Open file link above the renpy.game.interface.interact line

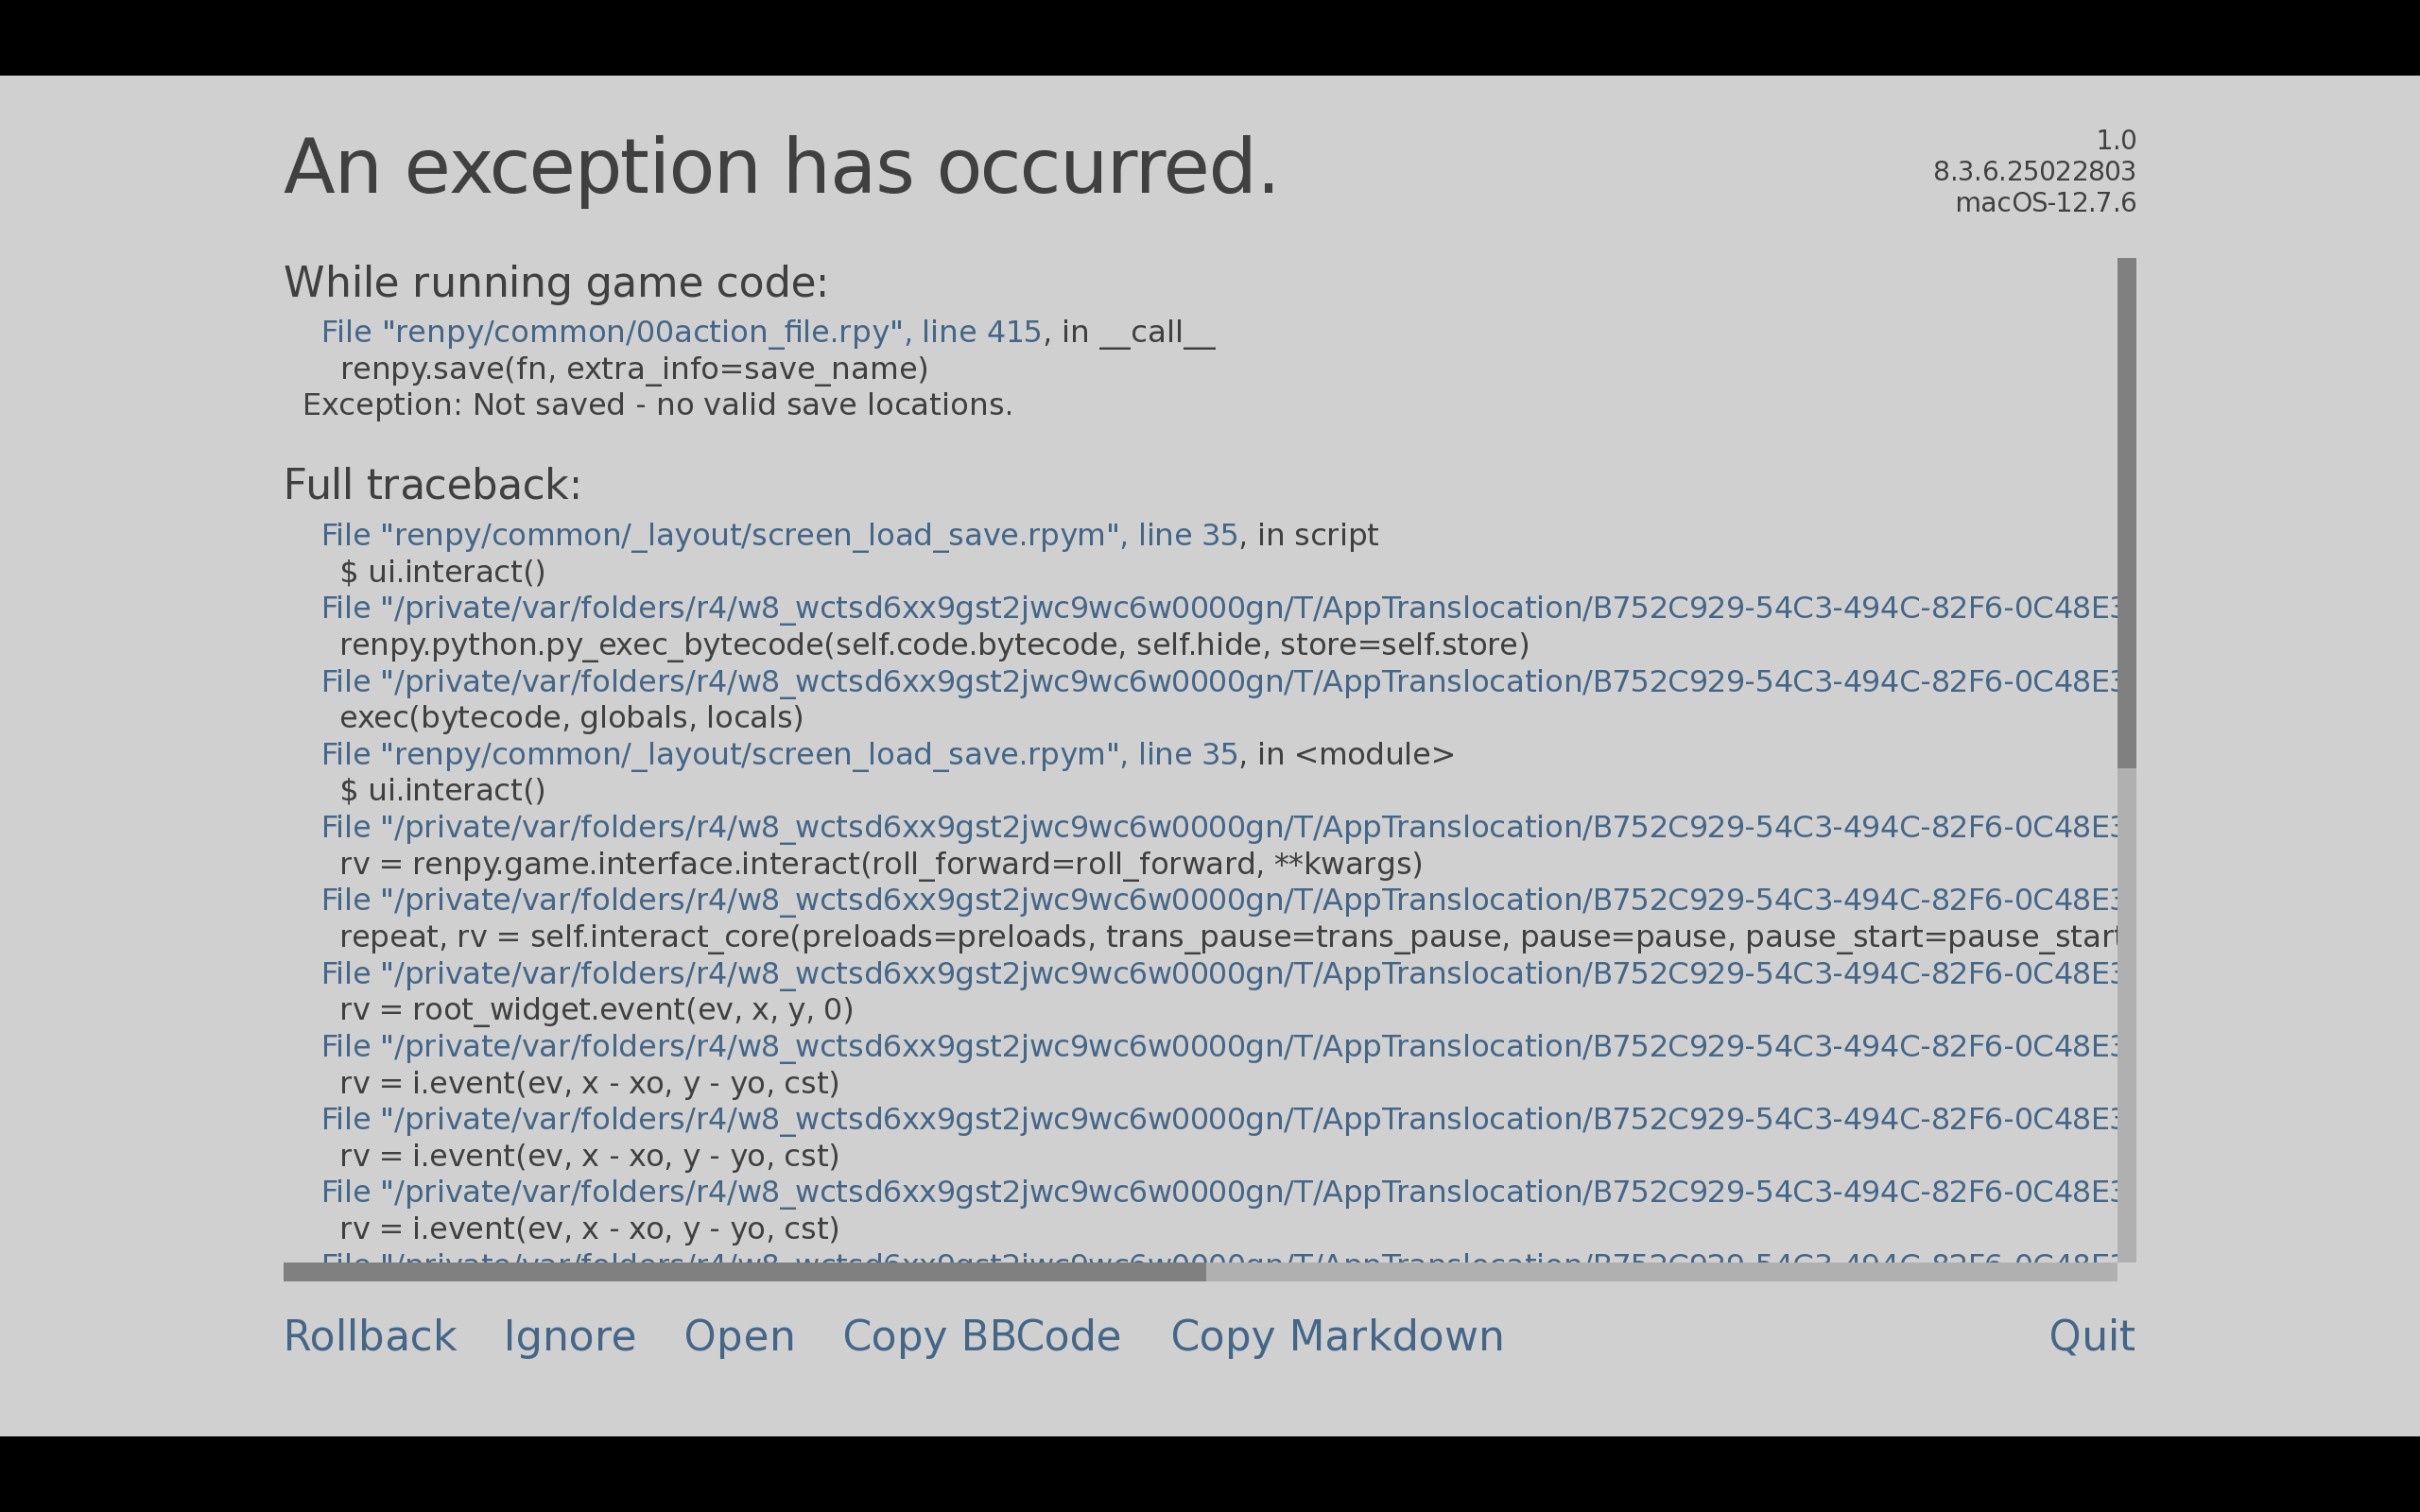(x=1200, y=827)
